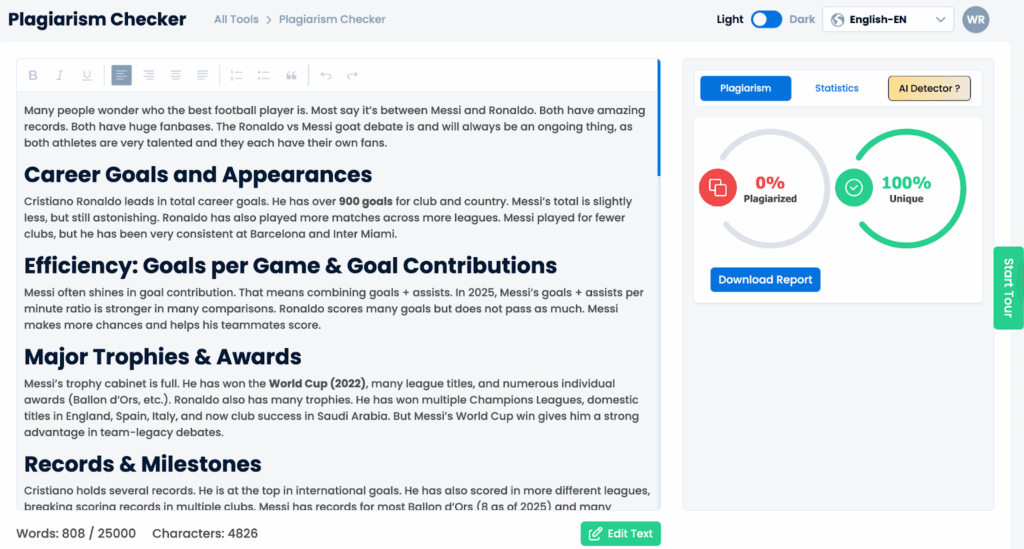1024x549 pixels.
Task: Select the Plagiarism tab
Action: pyautogui.click(x=745, y=88)
